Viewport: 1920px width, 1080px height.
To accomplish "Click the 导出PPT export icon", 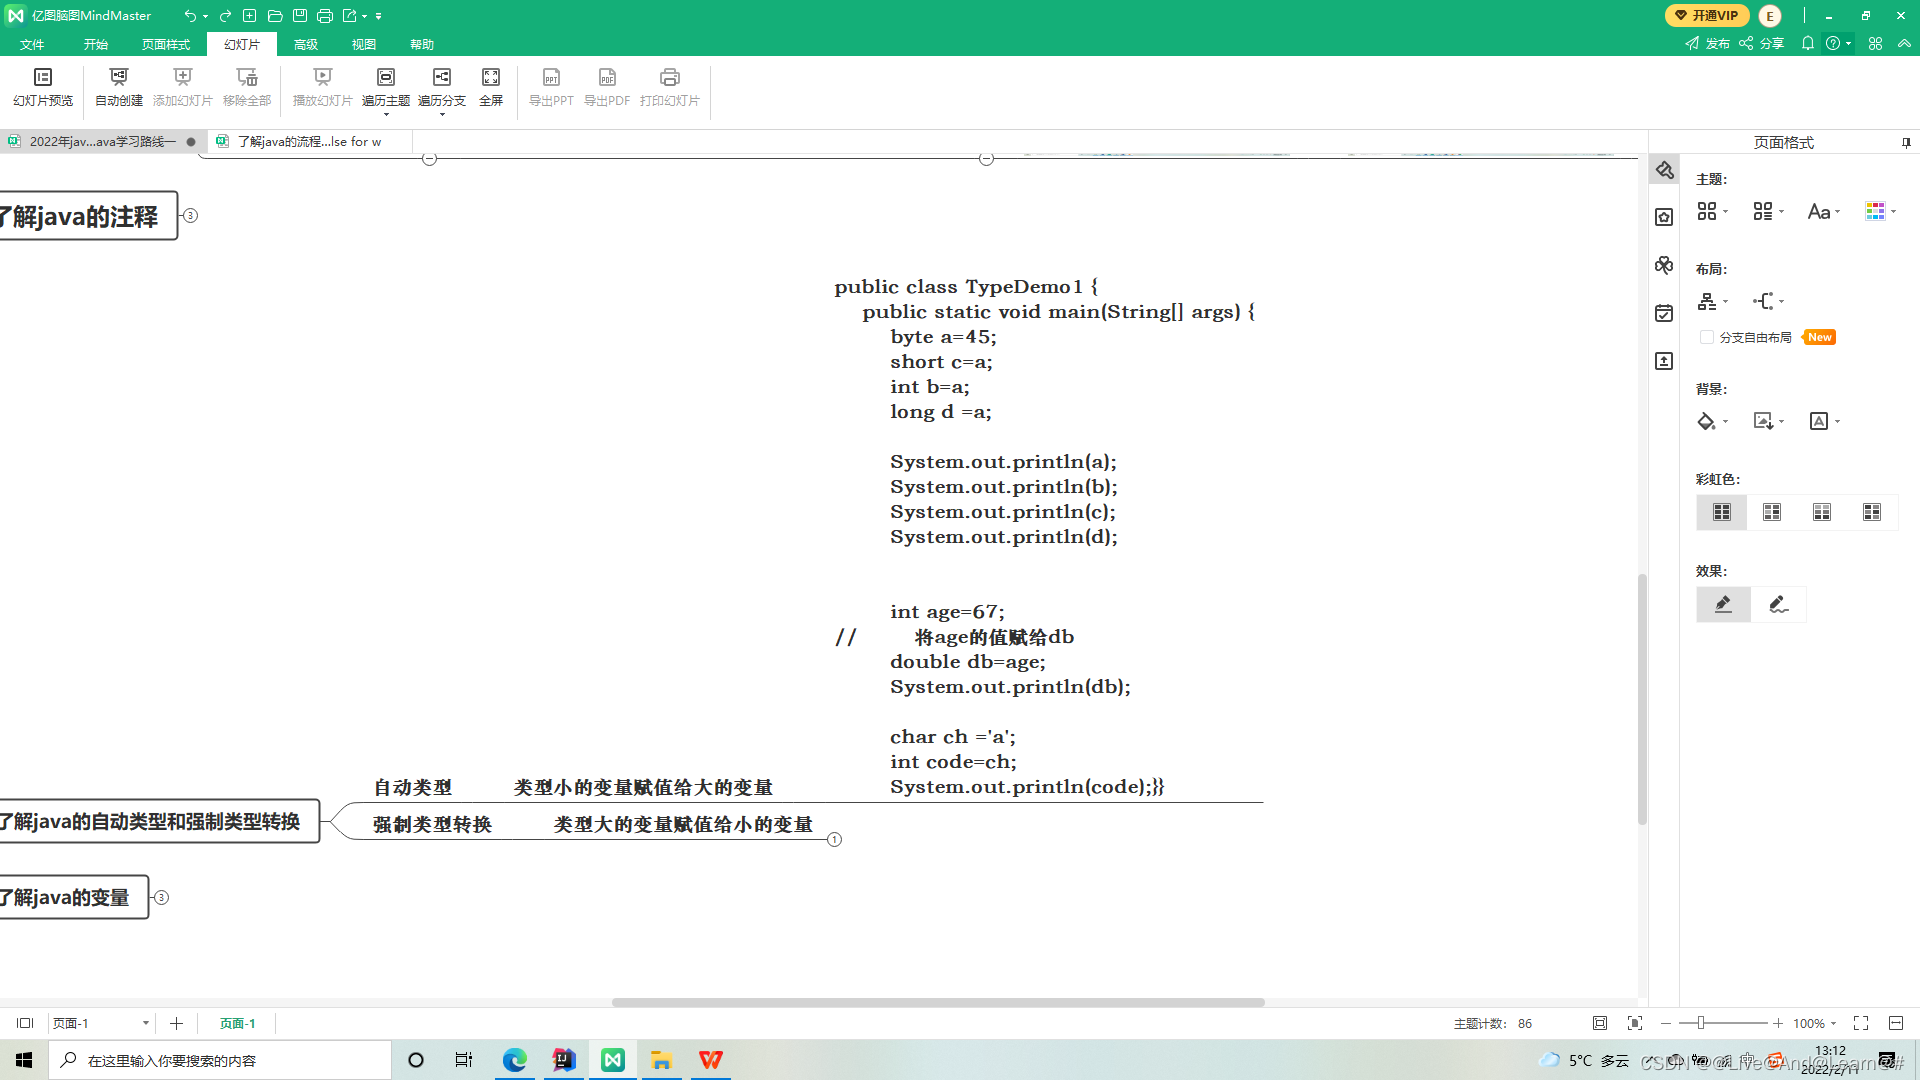I will click(551, 85).
